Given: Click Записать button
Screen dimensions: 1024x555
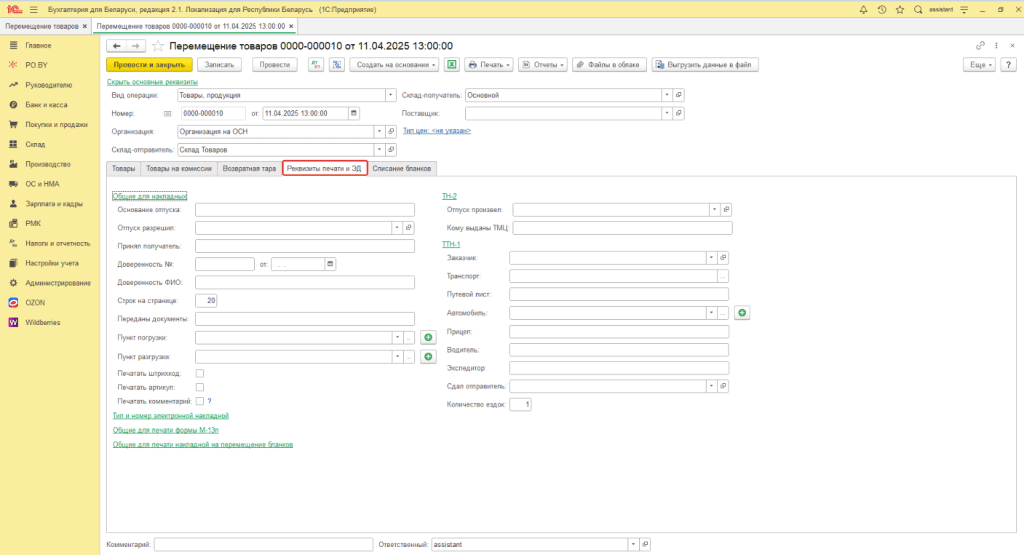Looking at the screenshot, I should [219, 65].
